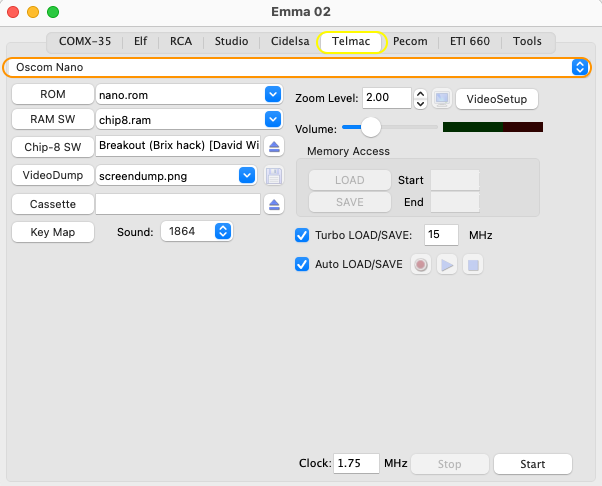Click the Memory Access Start address field
Viewport: 602px width, 486px height.
point(455,180)
